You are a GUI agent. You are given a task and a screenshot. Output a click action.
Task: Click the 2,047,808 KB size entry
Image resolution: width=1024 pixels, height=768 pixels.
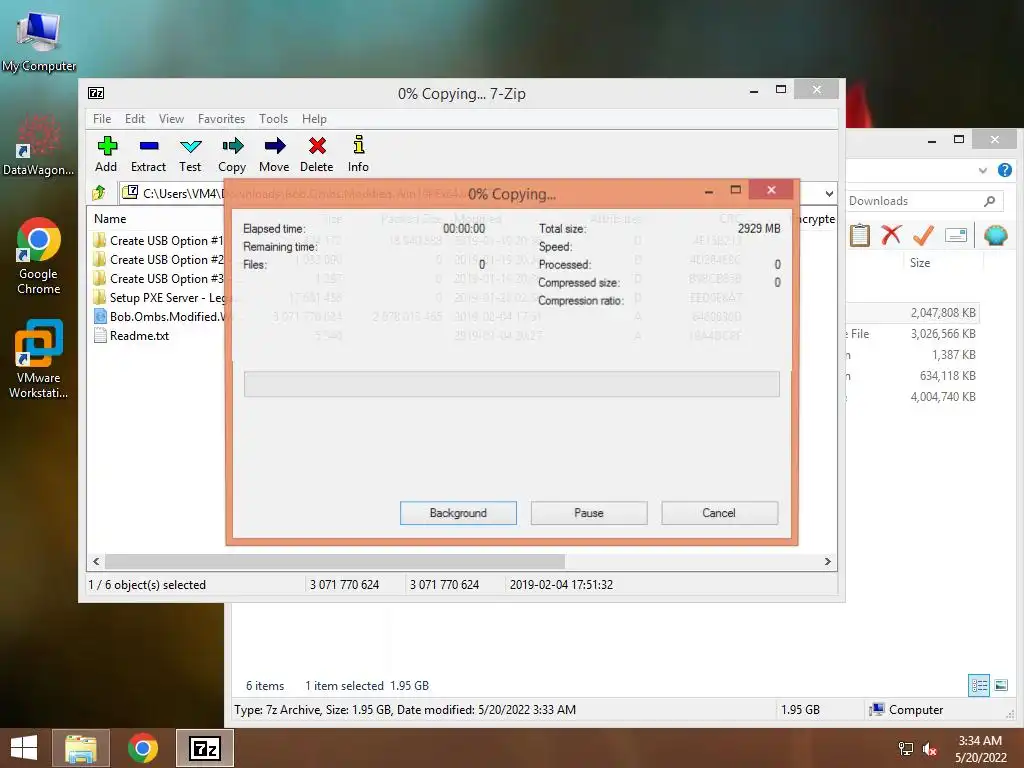(x=943, y=313)
